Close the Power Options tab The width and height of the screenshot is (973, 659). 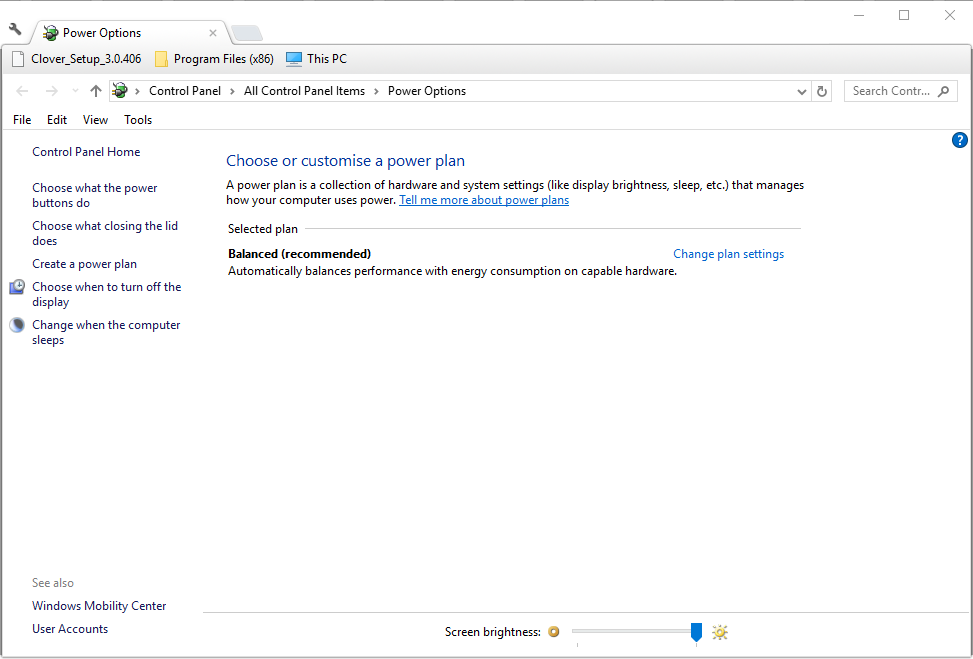pos(213,33)
